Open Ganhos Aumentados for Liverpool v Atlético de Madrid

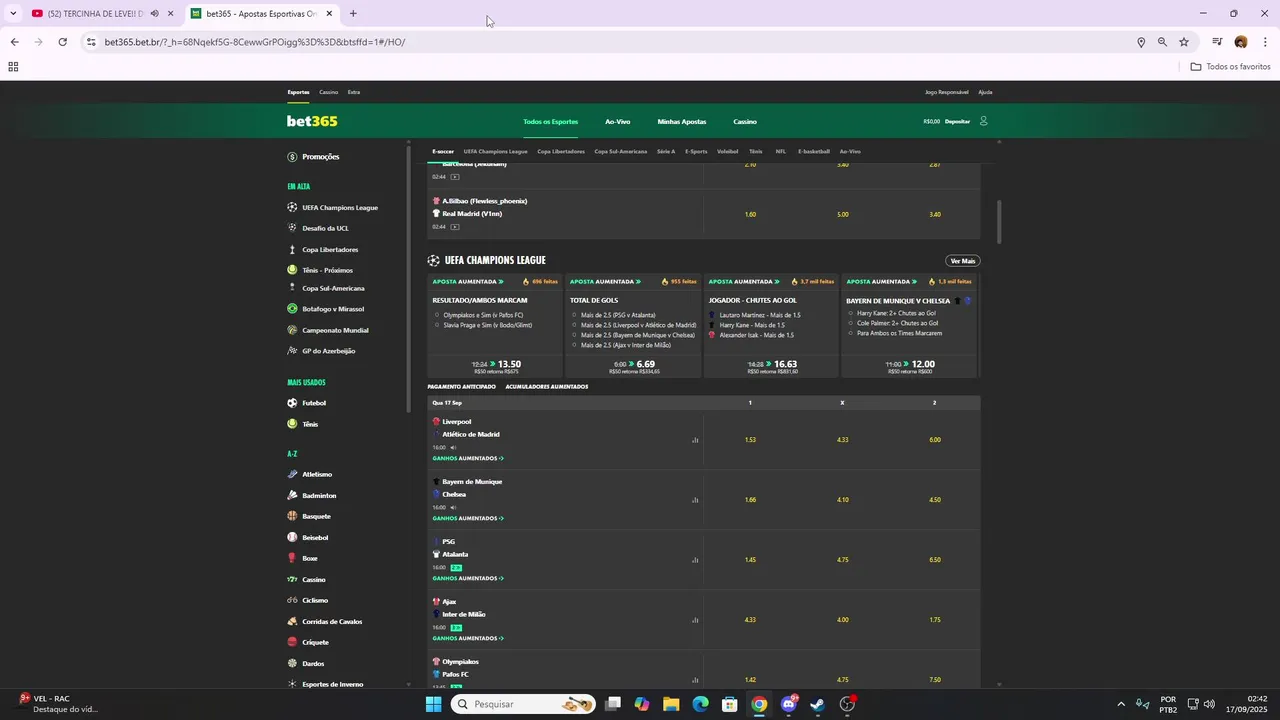[x=468, y=458]
